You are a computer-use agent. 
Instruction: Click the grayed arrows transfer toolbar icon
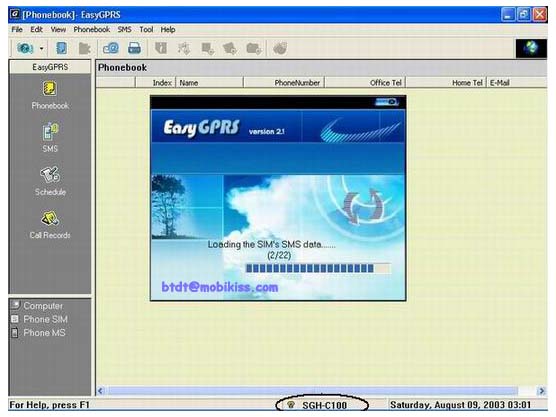tap(184, 48)
